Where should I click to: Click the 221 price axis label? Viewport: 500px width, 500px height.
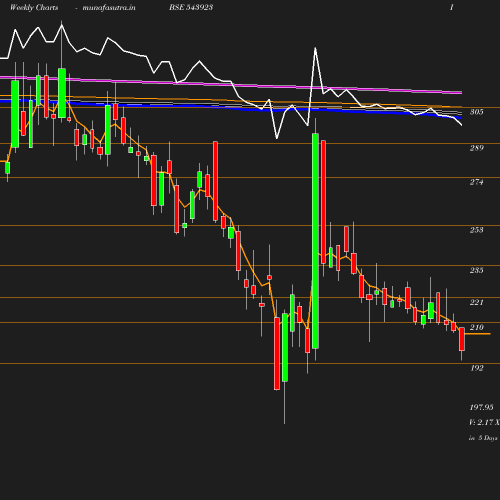476,302
